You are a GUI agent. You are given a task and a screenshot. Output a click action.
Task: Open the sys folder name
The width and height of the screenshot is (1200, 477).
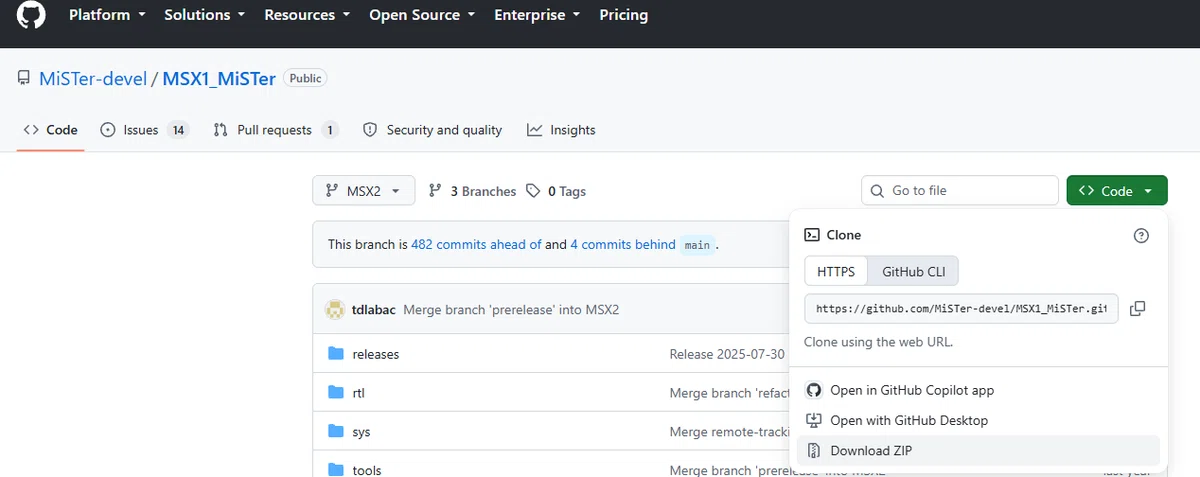click(362, 432)
